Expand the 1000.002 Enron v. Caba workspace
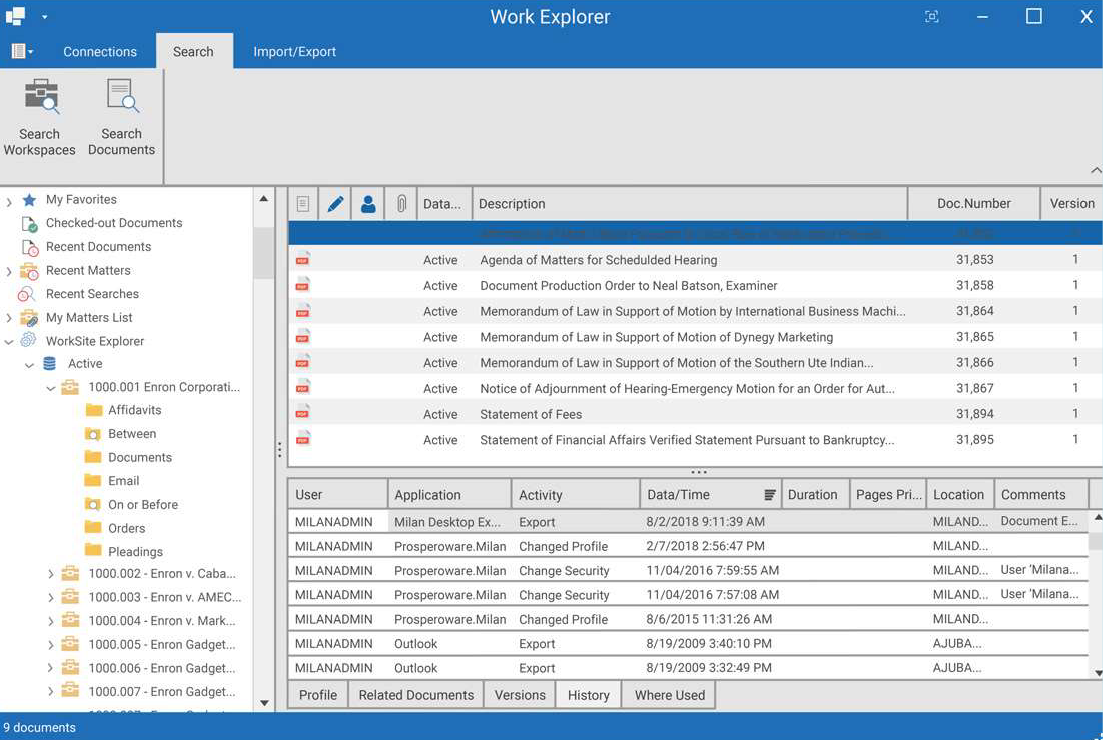Screen dimensions: 1103x740 click(51, 574)
